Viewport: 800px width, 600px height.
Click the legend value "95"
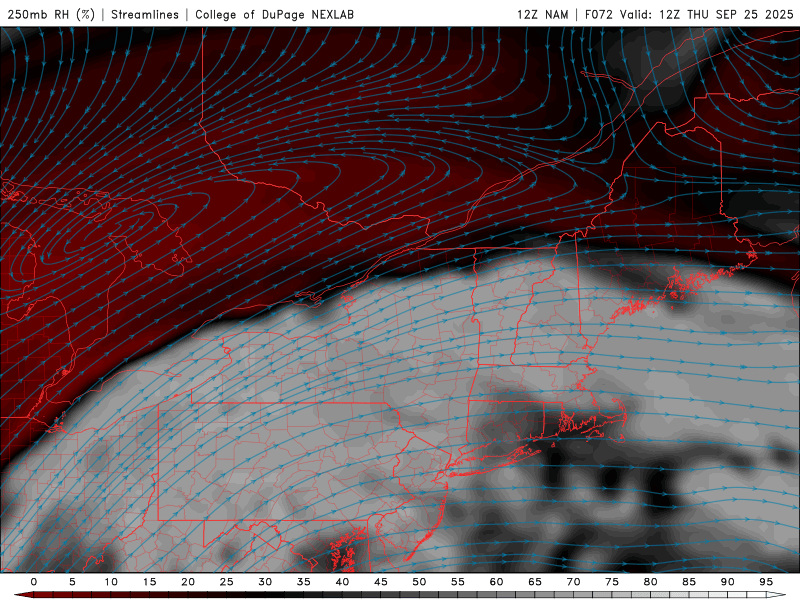[x=766, y=582]
